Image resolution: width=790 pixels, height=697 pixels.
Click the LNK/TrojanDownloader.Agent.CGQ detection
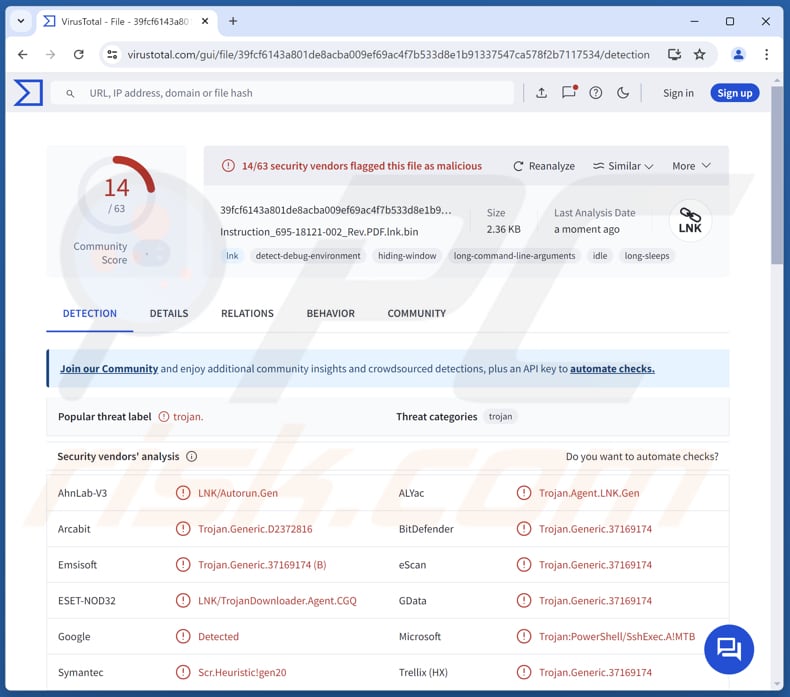[277, 601]
